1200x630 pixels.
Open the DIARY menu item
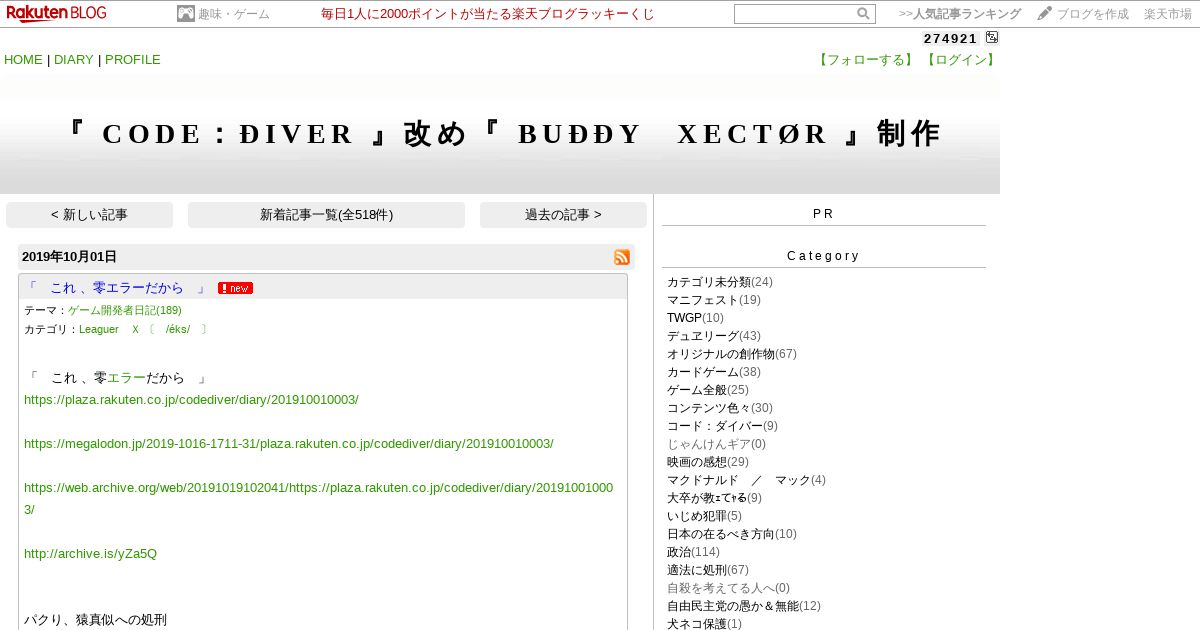click(74, 60)
